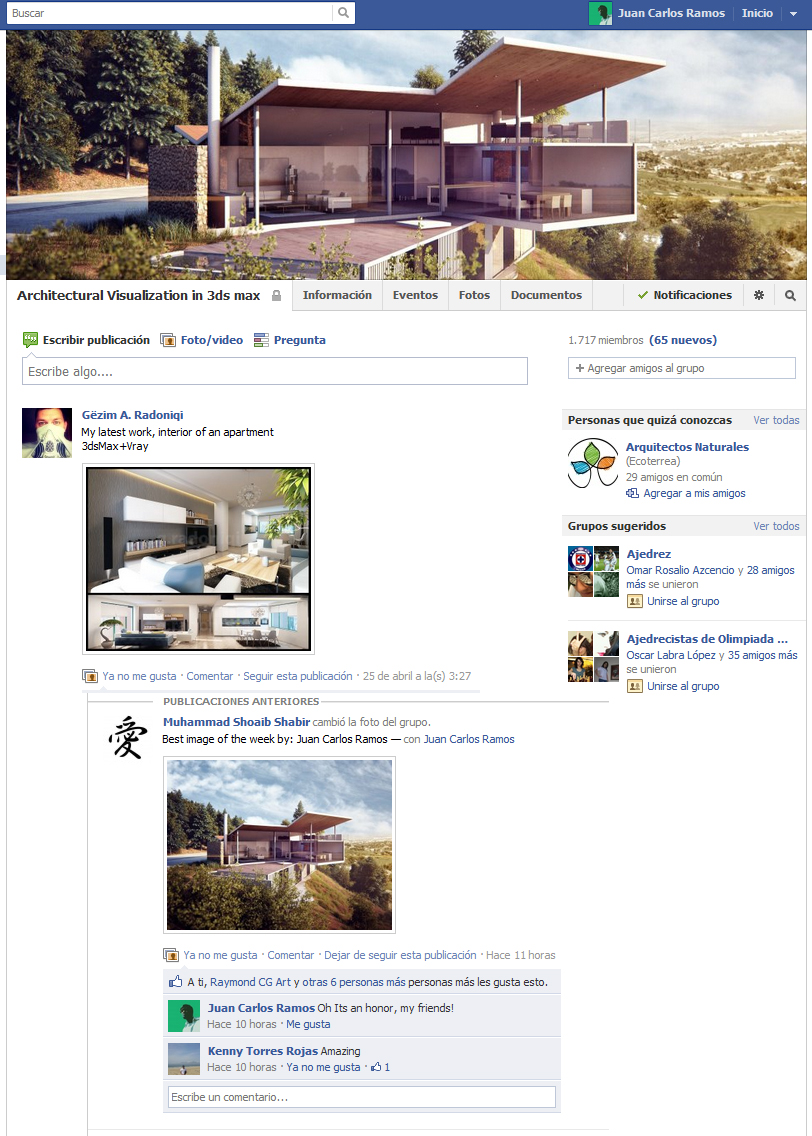Expand Ver todas for Personas que quizá conozcas
812x1136 pixels.
click(x=776, y=420)
